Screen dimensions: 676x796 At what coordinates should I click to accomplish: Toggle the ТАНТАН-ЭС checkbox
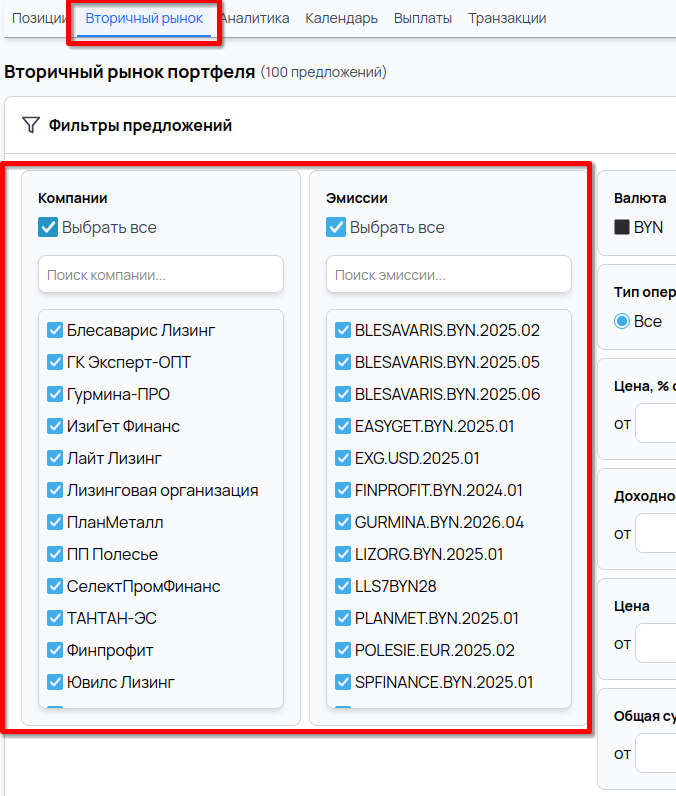coord(55,618)
